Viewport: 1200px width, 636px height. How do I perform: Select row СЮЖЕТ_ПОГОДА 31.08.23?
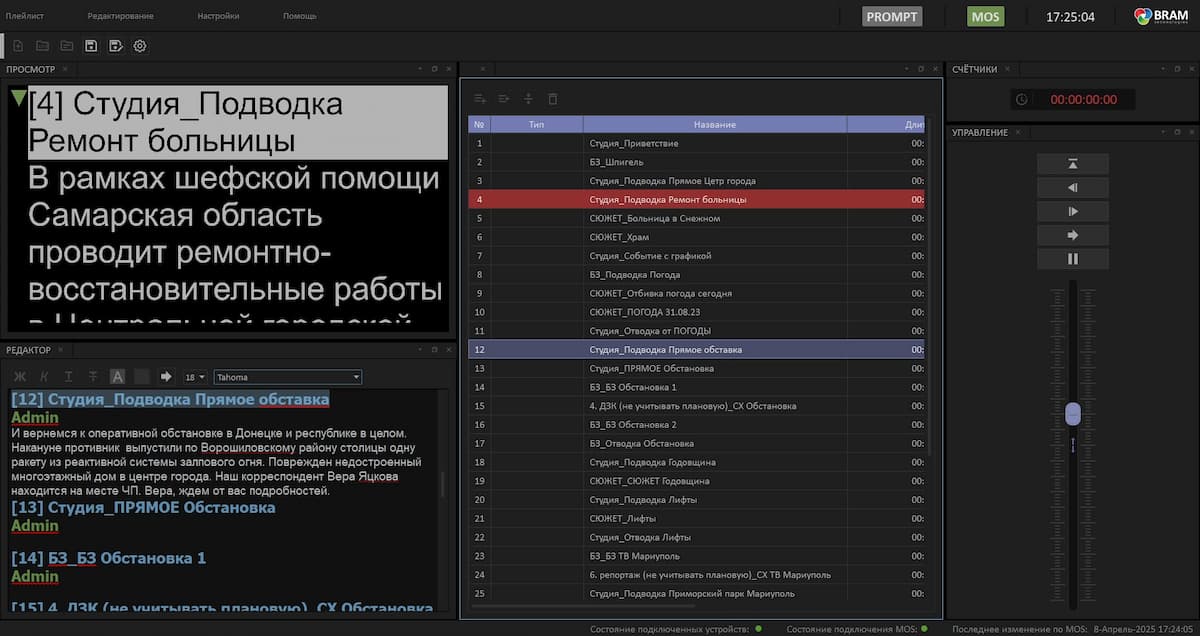click(x=696, y=312)
